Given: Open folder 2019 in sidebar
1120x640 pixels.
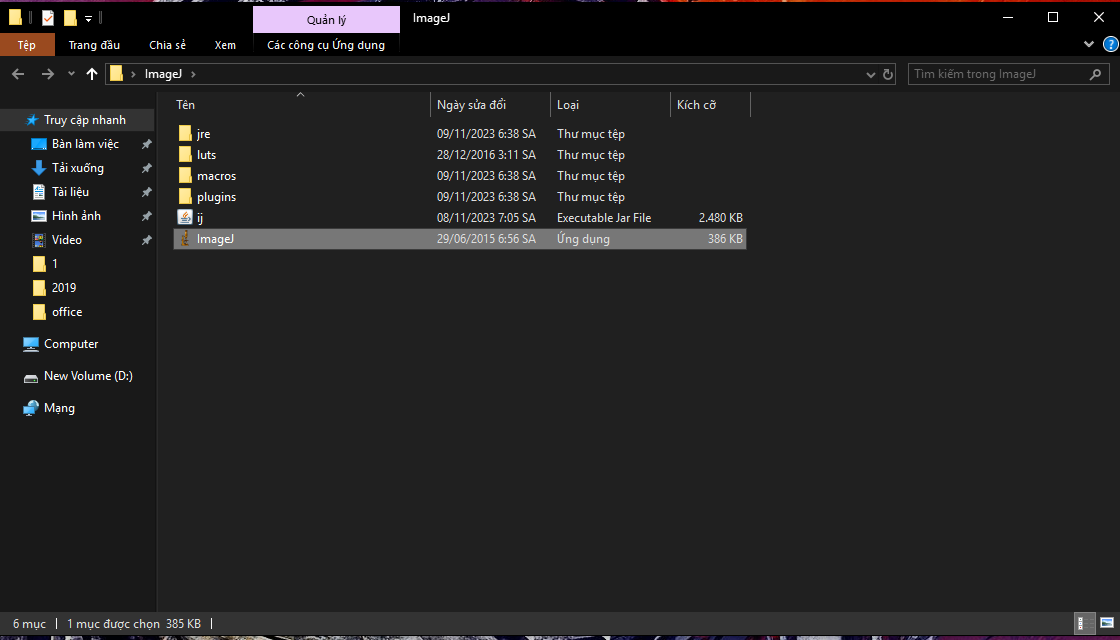Looking at the screenshot, I should pos(64,288).
